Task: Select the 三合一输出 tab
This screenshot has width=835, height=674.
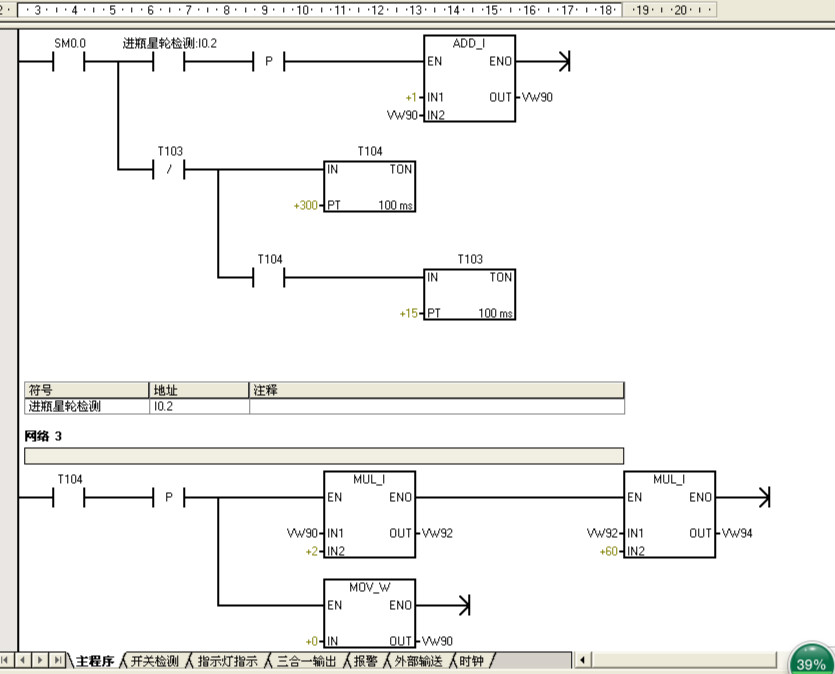Action: [x=305, y=661]
